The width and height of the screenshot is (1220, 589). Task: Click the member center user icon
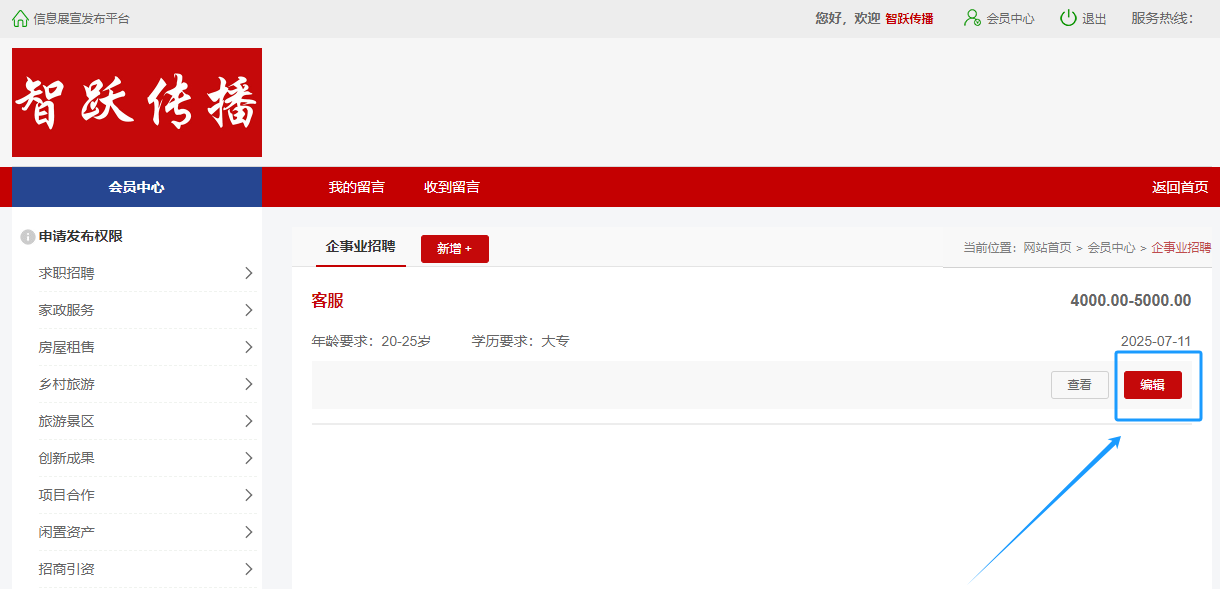[972, 18]
